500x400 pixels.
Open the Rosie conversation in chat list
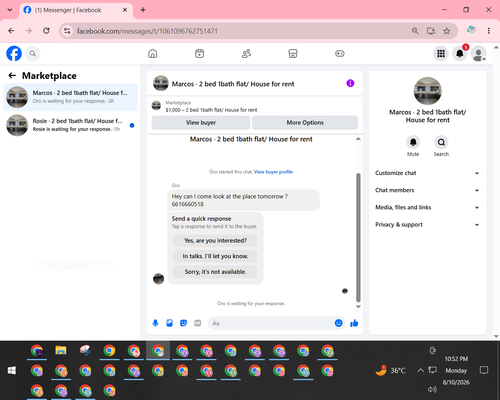70,125
